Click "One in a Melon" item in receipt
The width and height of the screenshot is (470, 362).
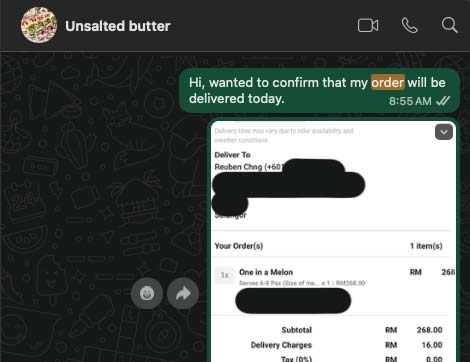(266, 272)
